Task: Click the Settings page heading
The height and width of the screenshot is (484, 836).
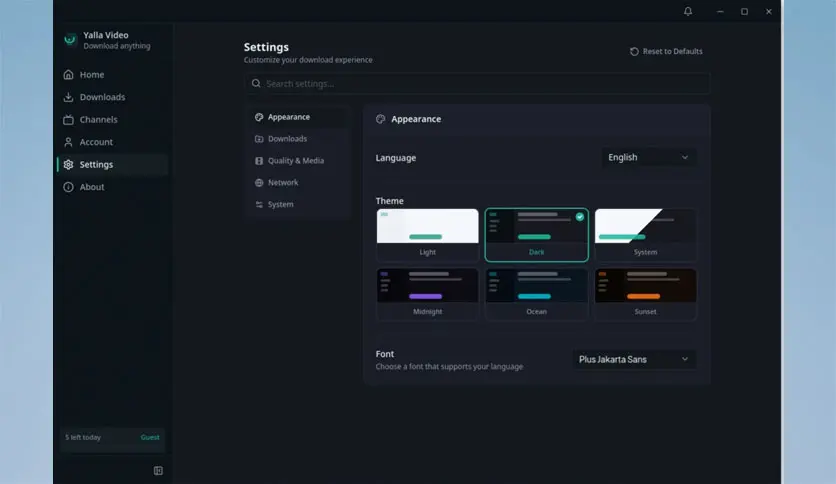Action: pyautogui.click(x=266, y=47)
